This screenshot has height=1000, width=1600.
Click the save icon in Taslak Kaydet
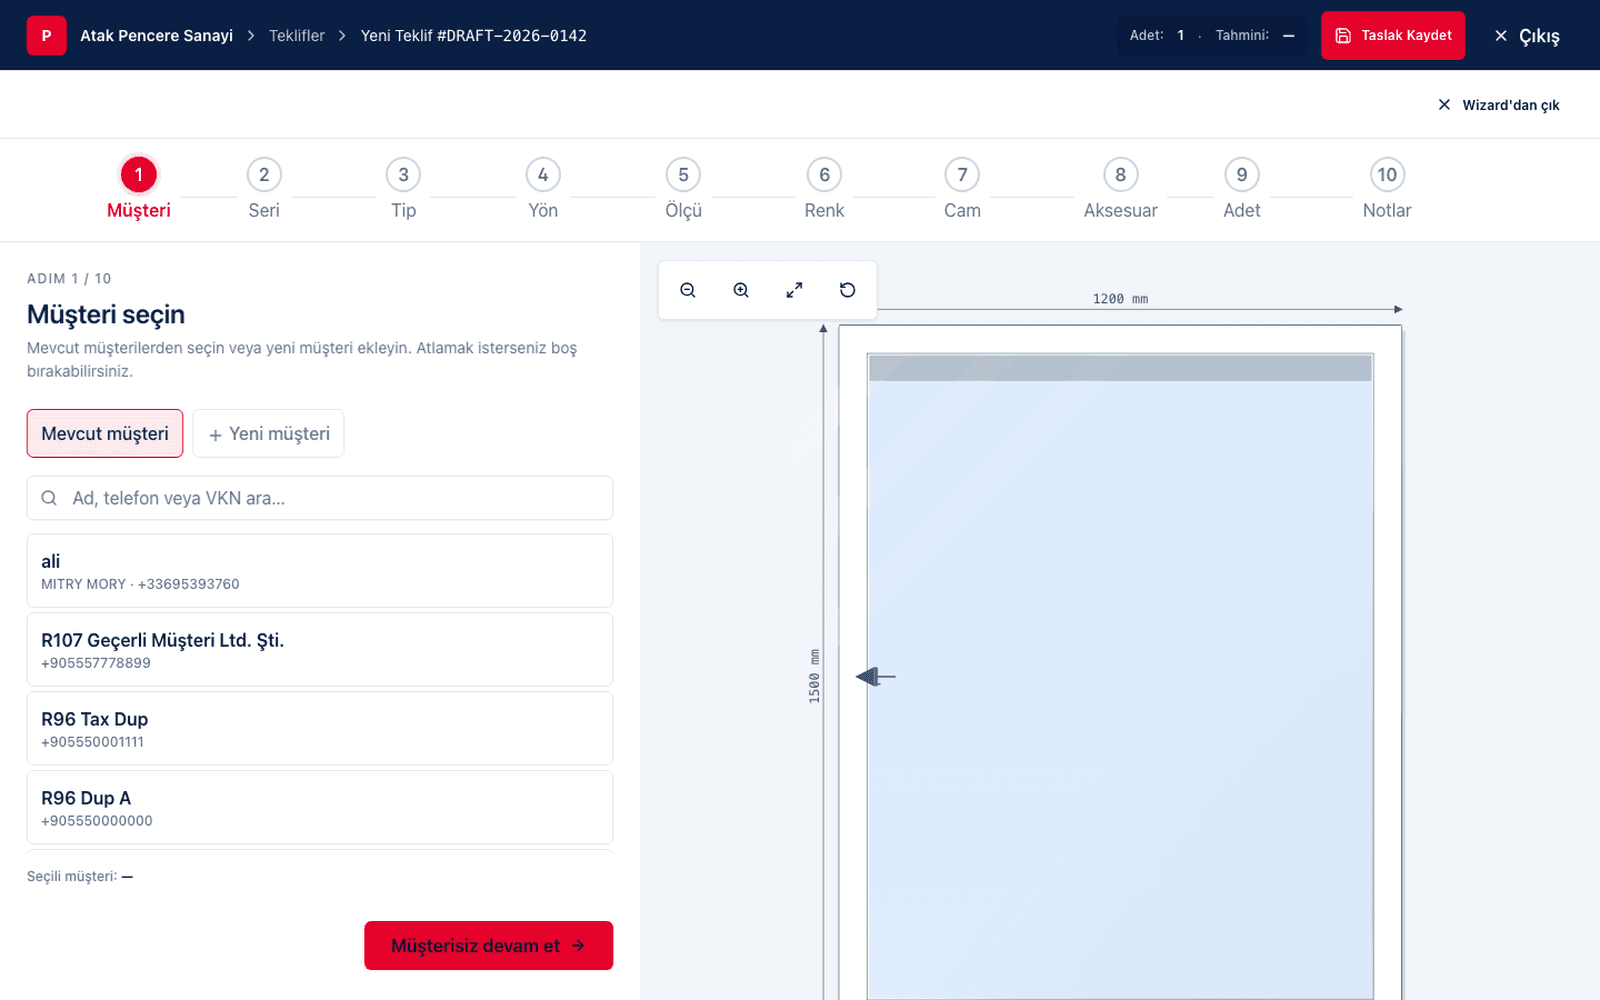click(x=1343, y=35)
